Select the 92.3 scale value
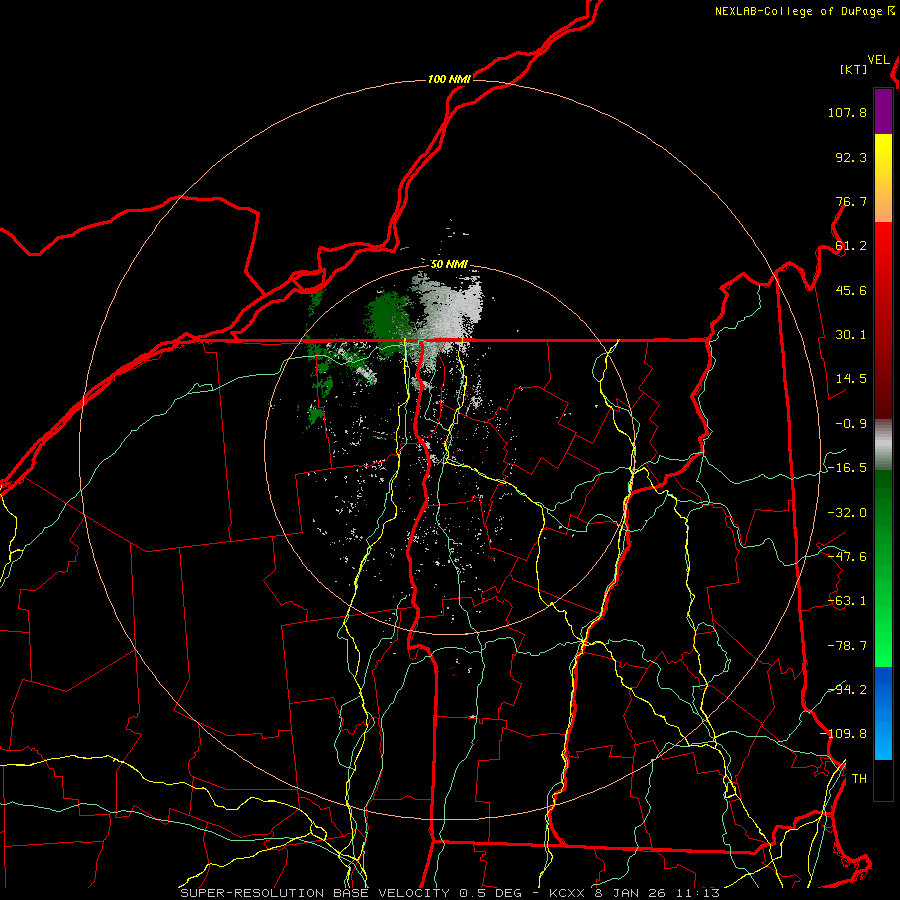This screenshot has height=900, width=900. coord(851,157)
